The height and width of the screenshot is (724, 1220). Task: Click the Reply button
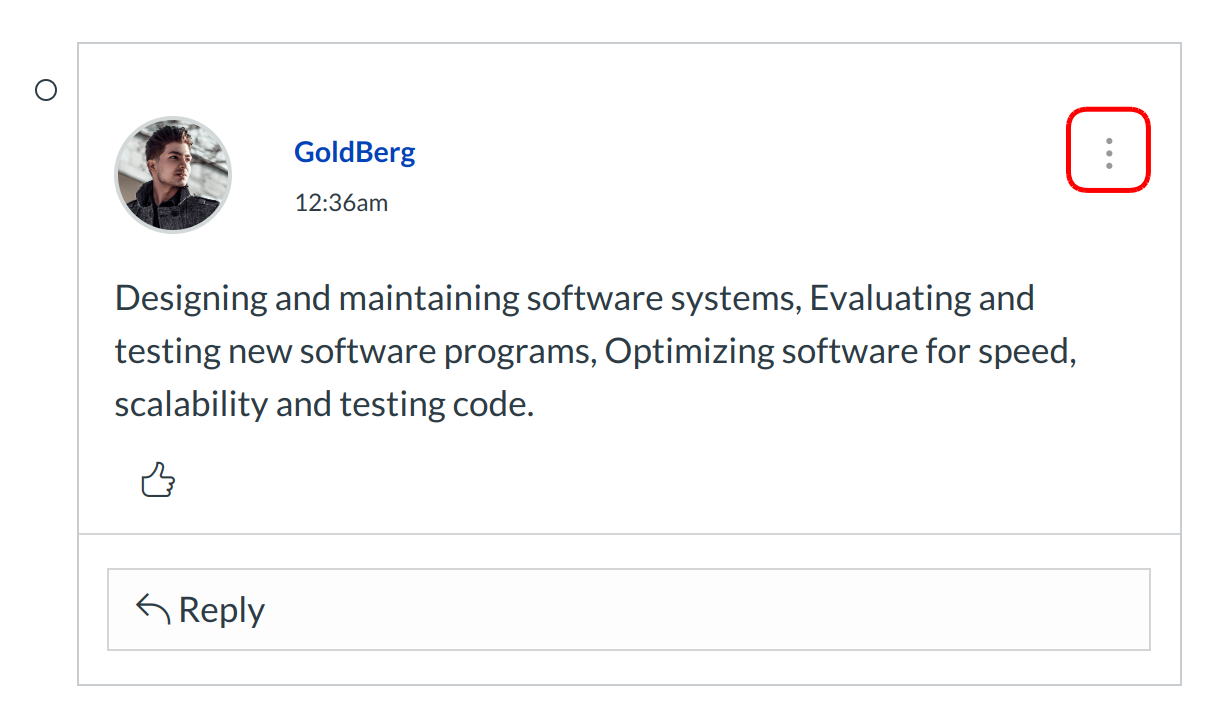628,610
